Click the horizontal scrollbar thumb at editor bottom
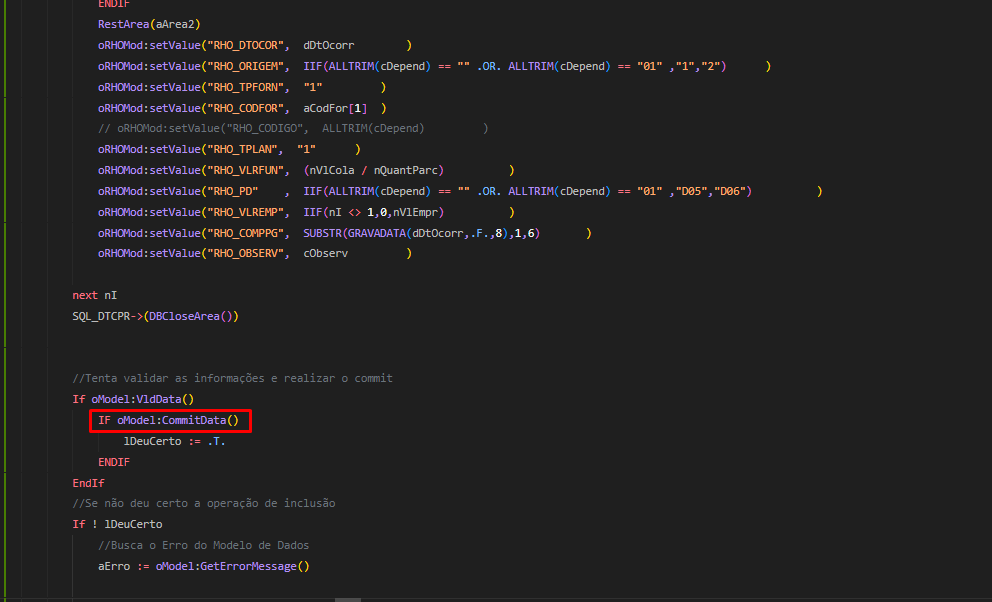The image size is (992, 602). click(x=347, y=599)
